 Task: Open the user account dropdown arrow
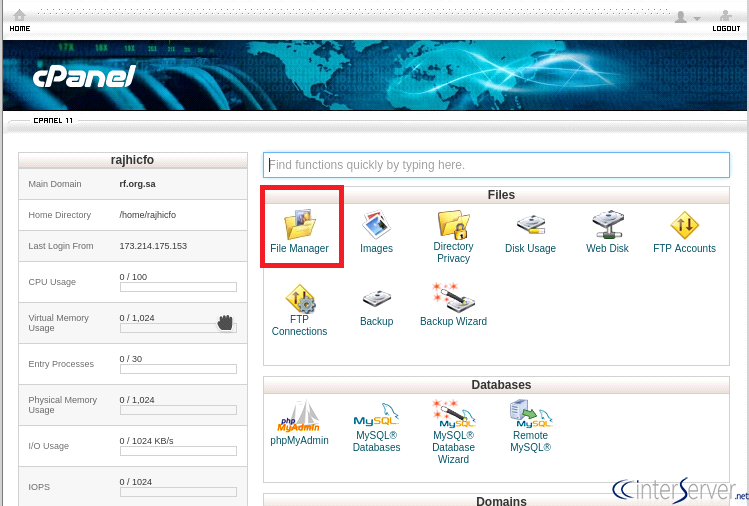point(697,19)
